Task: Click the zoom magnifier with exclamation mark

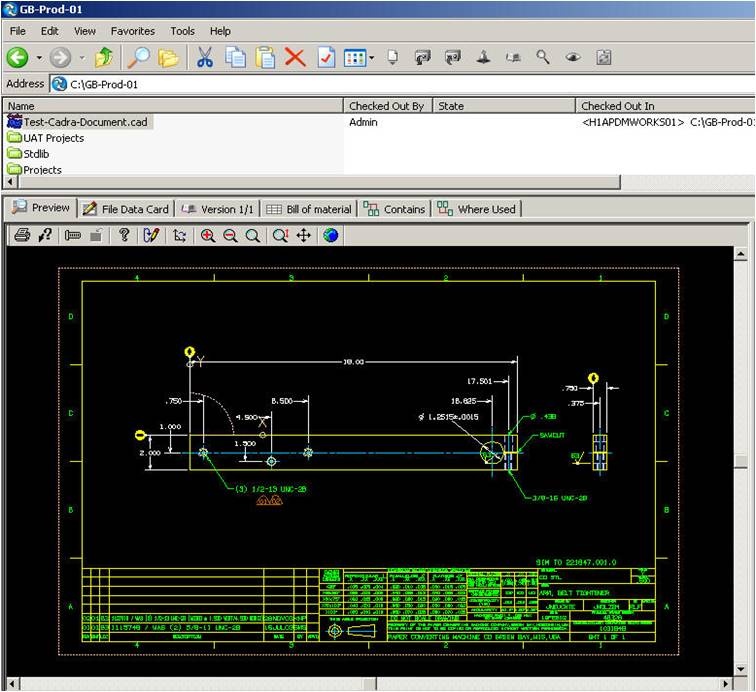Action: click(281, 235)
